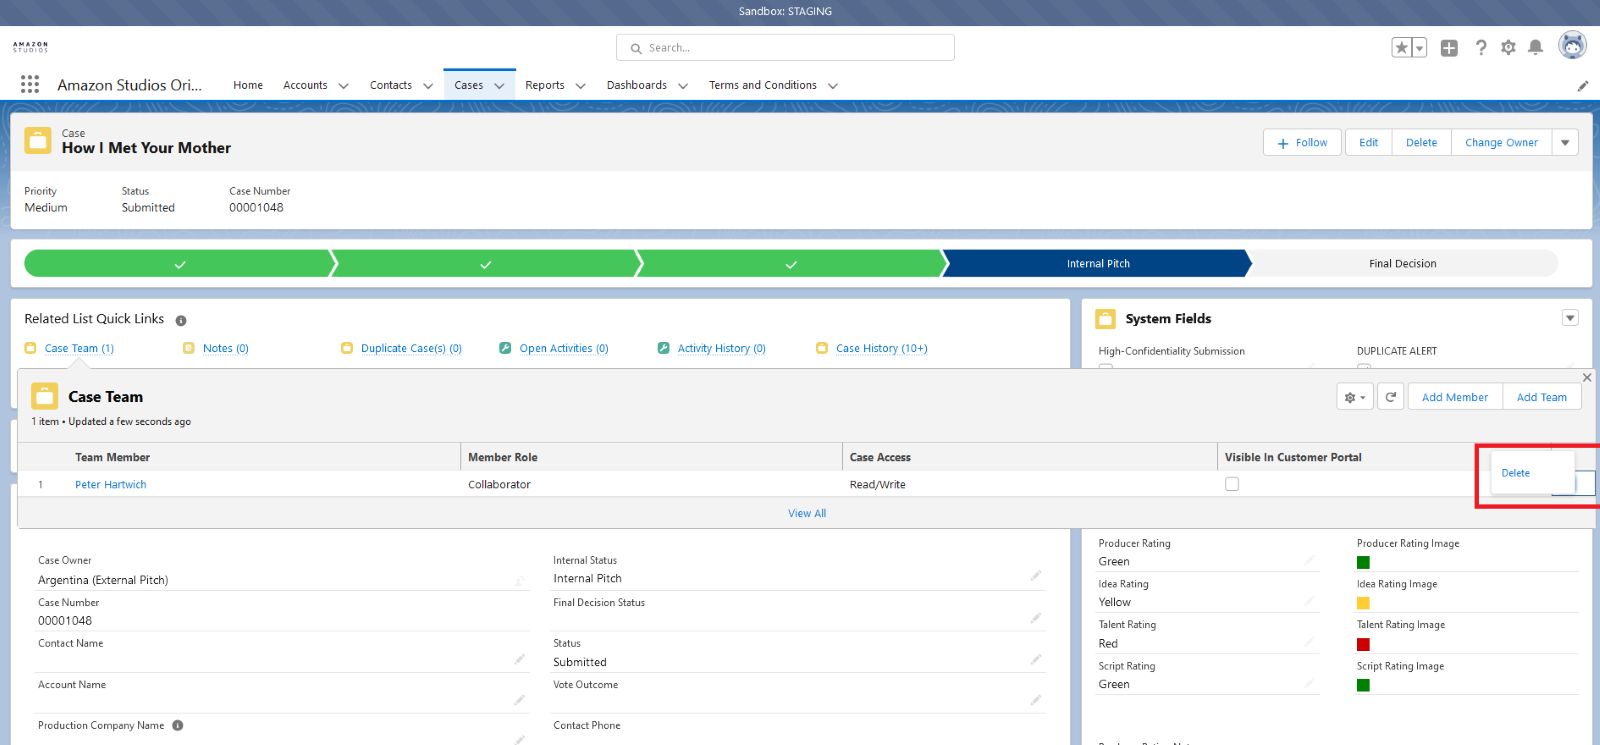Open the notifications bell
The image size is (1600, 745).
[x=1536, y=48]
